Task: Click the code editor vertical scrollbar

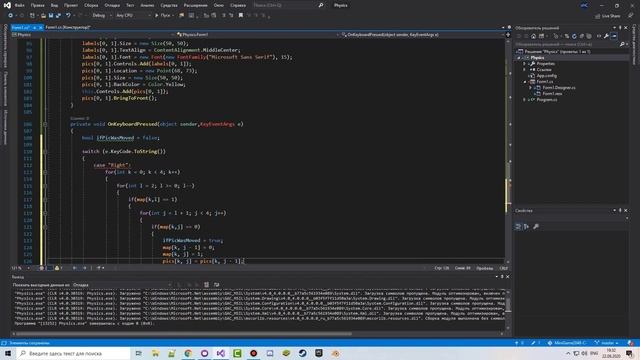Action: (x=508, y=150)
